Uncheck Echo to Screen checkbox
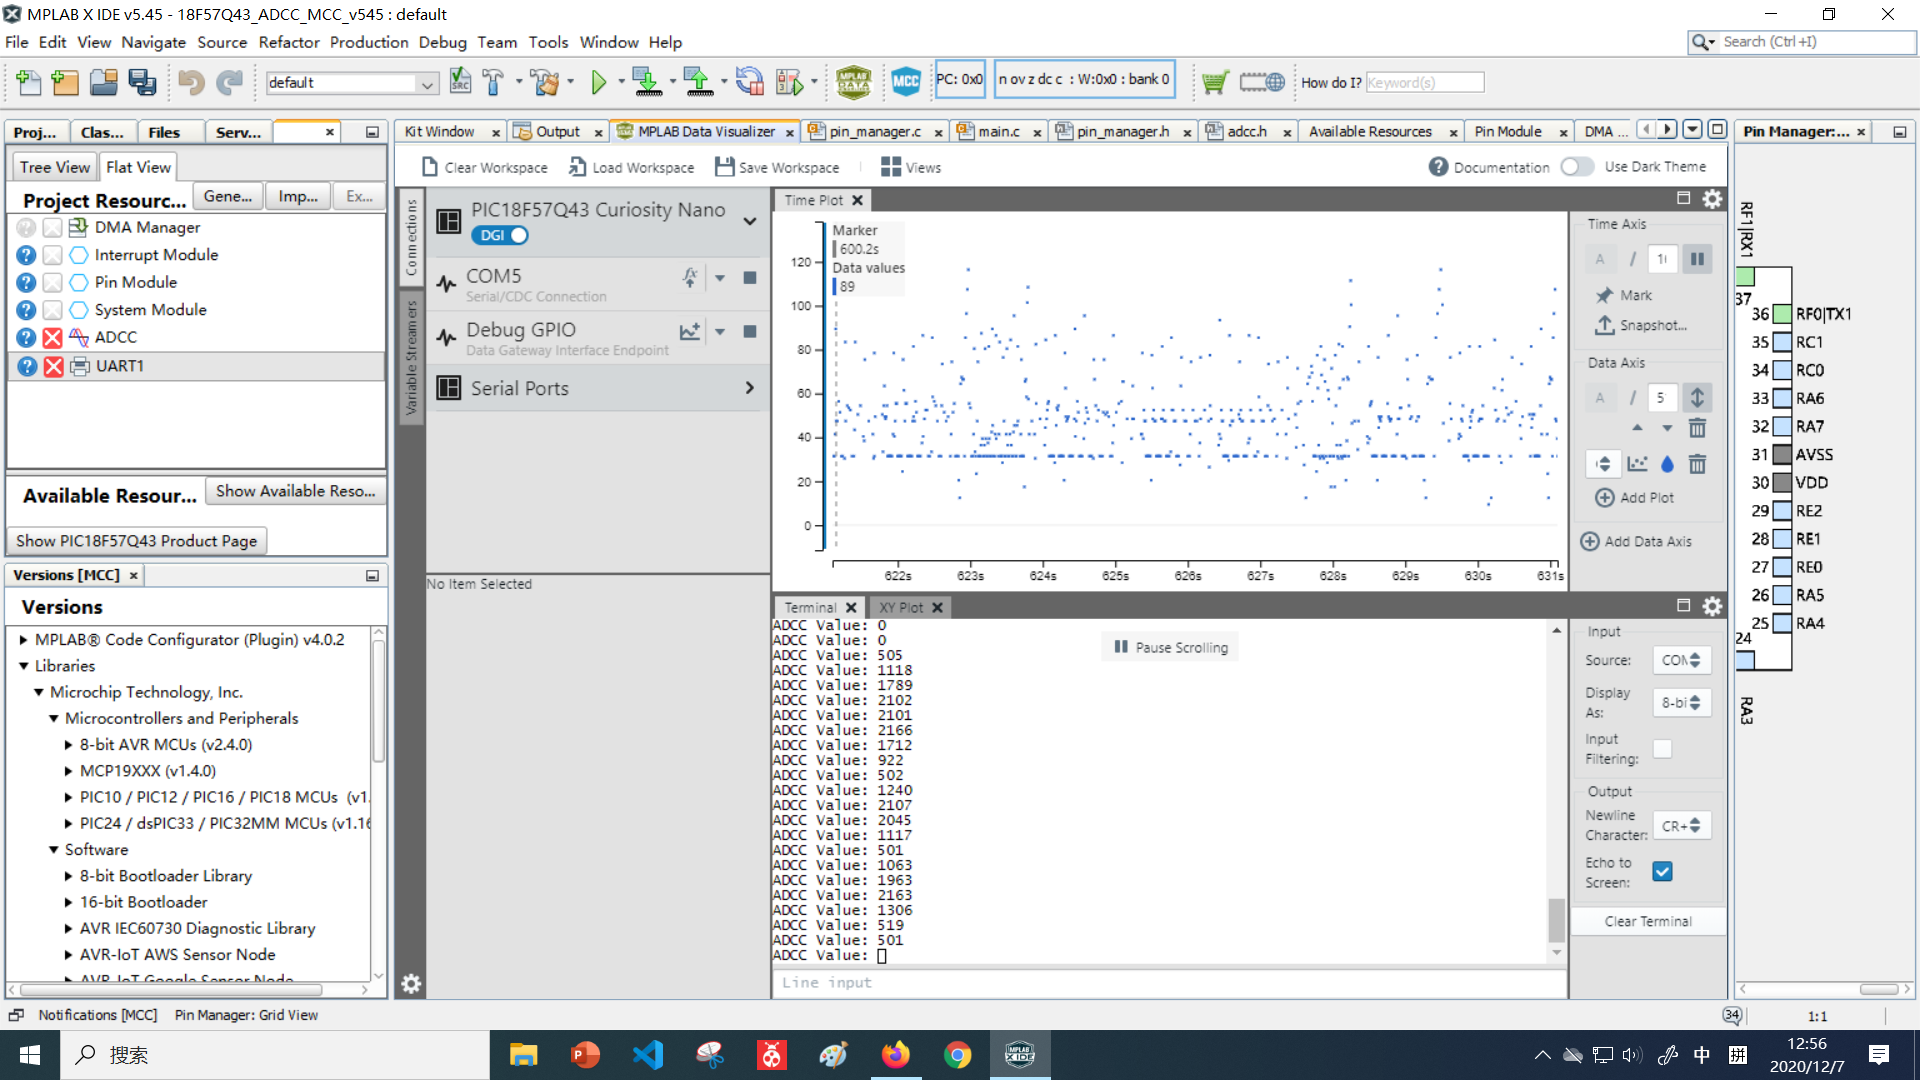Viewport: 1920px width, 1080px height. pos(1662,872)
